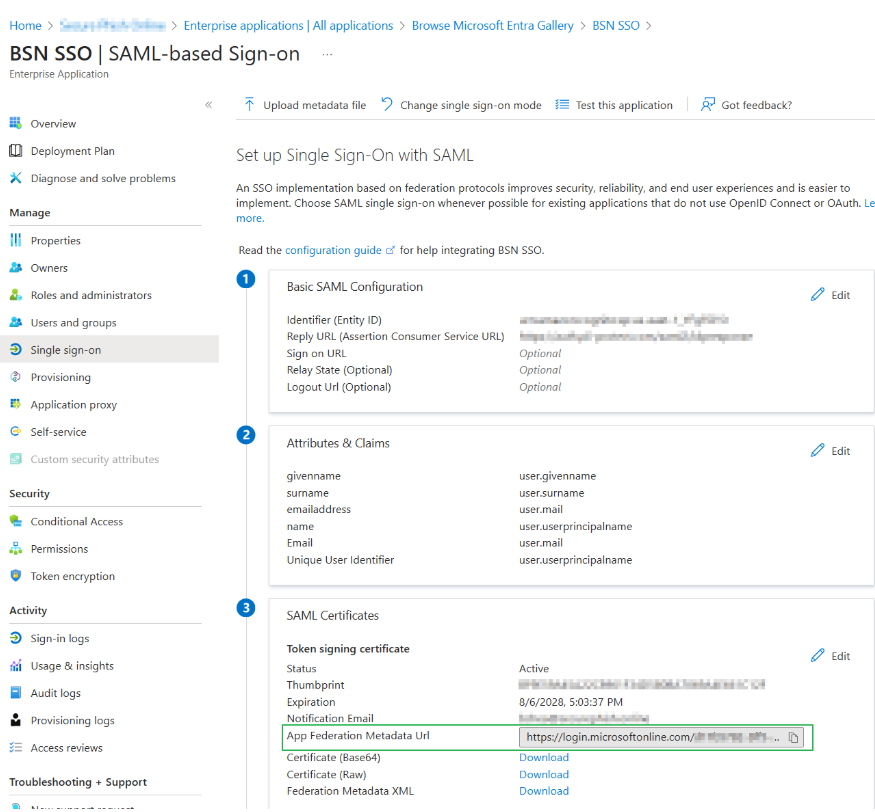Go to Home breadcrumb
This screenshot has width=875, height=812.
[25, 26]
